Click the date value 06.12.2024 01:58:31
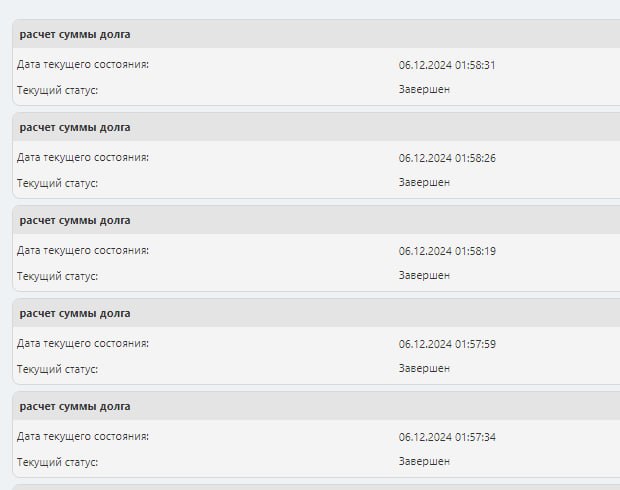The image size is (620, 490). pyautogui.click(x=447, y=65)
